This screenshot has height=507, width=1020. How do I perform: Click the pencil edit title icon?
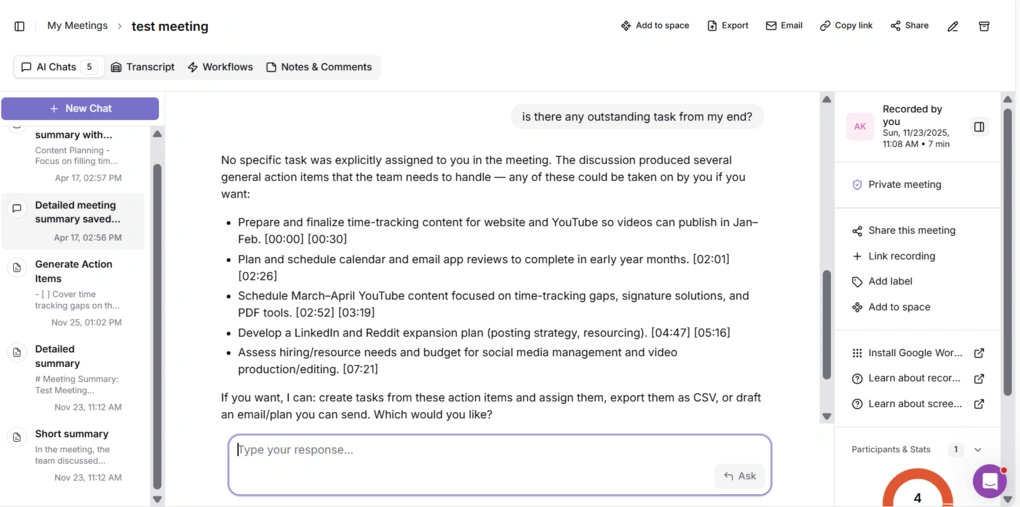point(953,26)
